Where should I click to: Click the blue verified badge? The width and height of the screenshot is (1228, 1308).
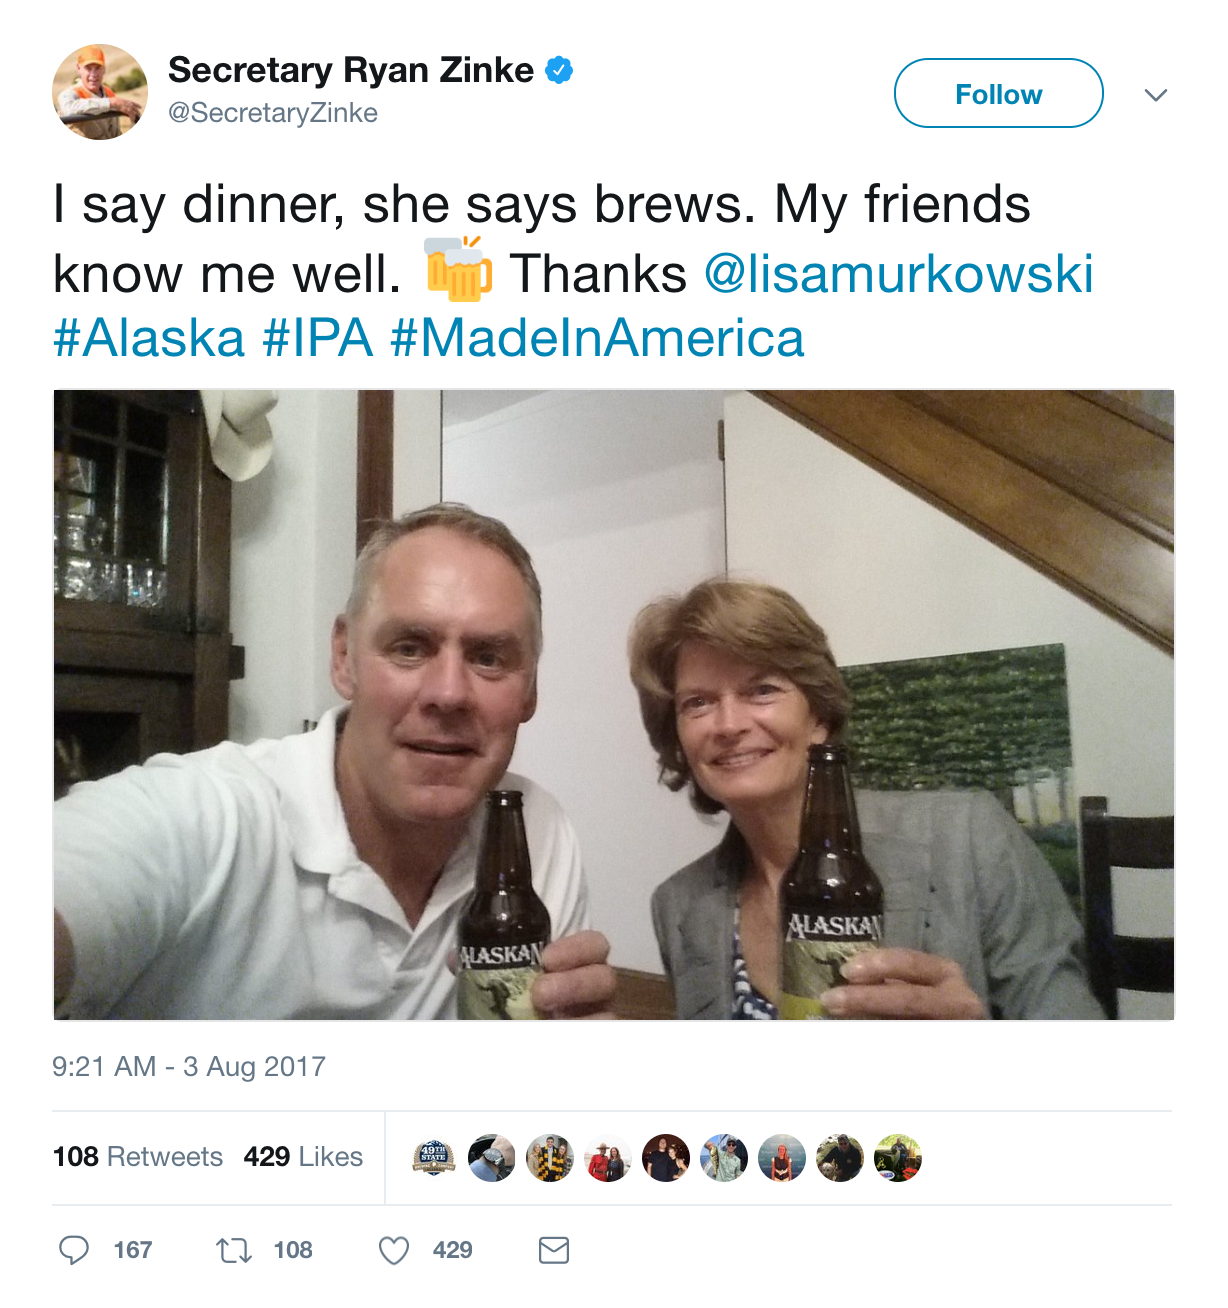click(559, 70)
